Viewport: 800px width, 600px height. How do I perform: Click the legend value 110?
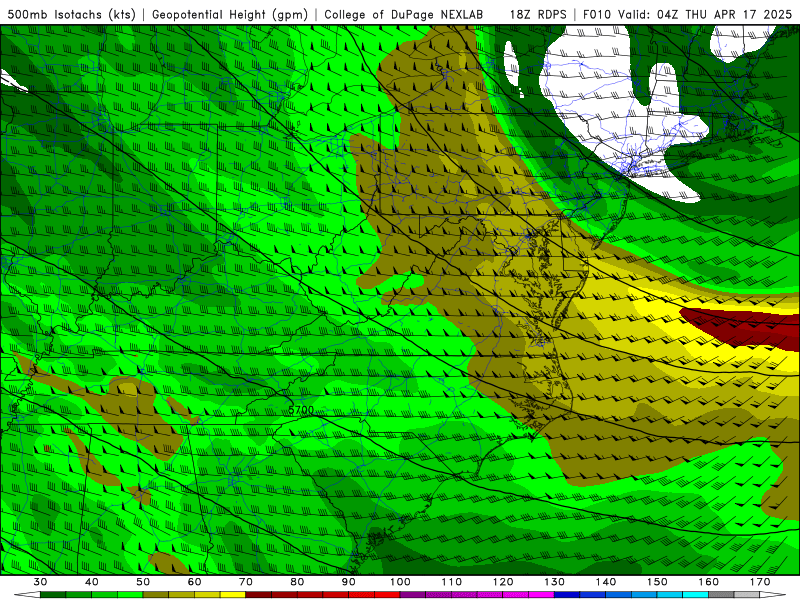coord(452,582)
